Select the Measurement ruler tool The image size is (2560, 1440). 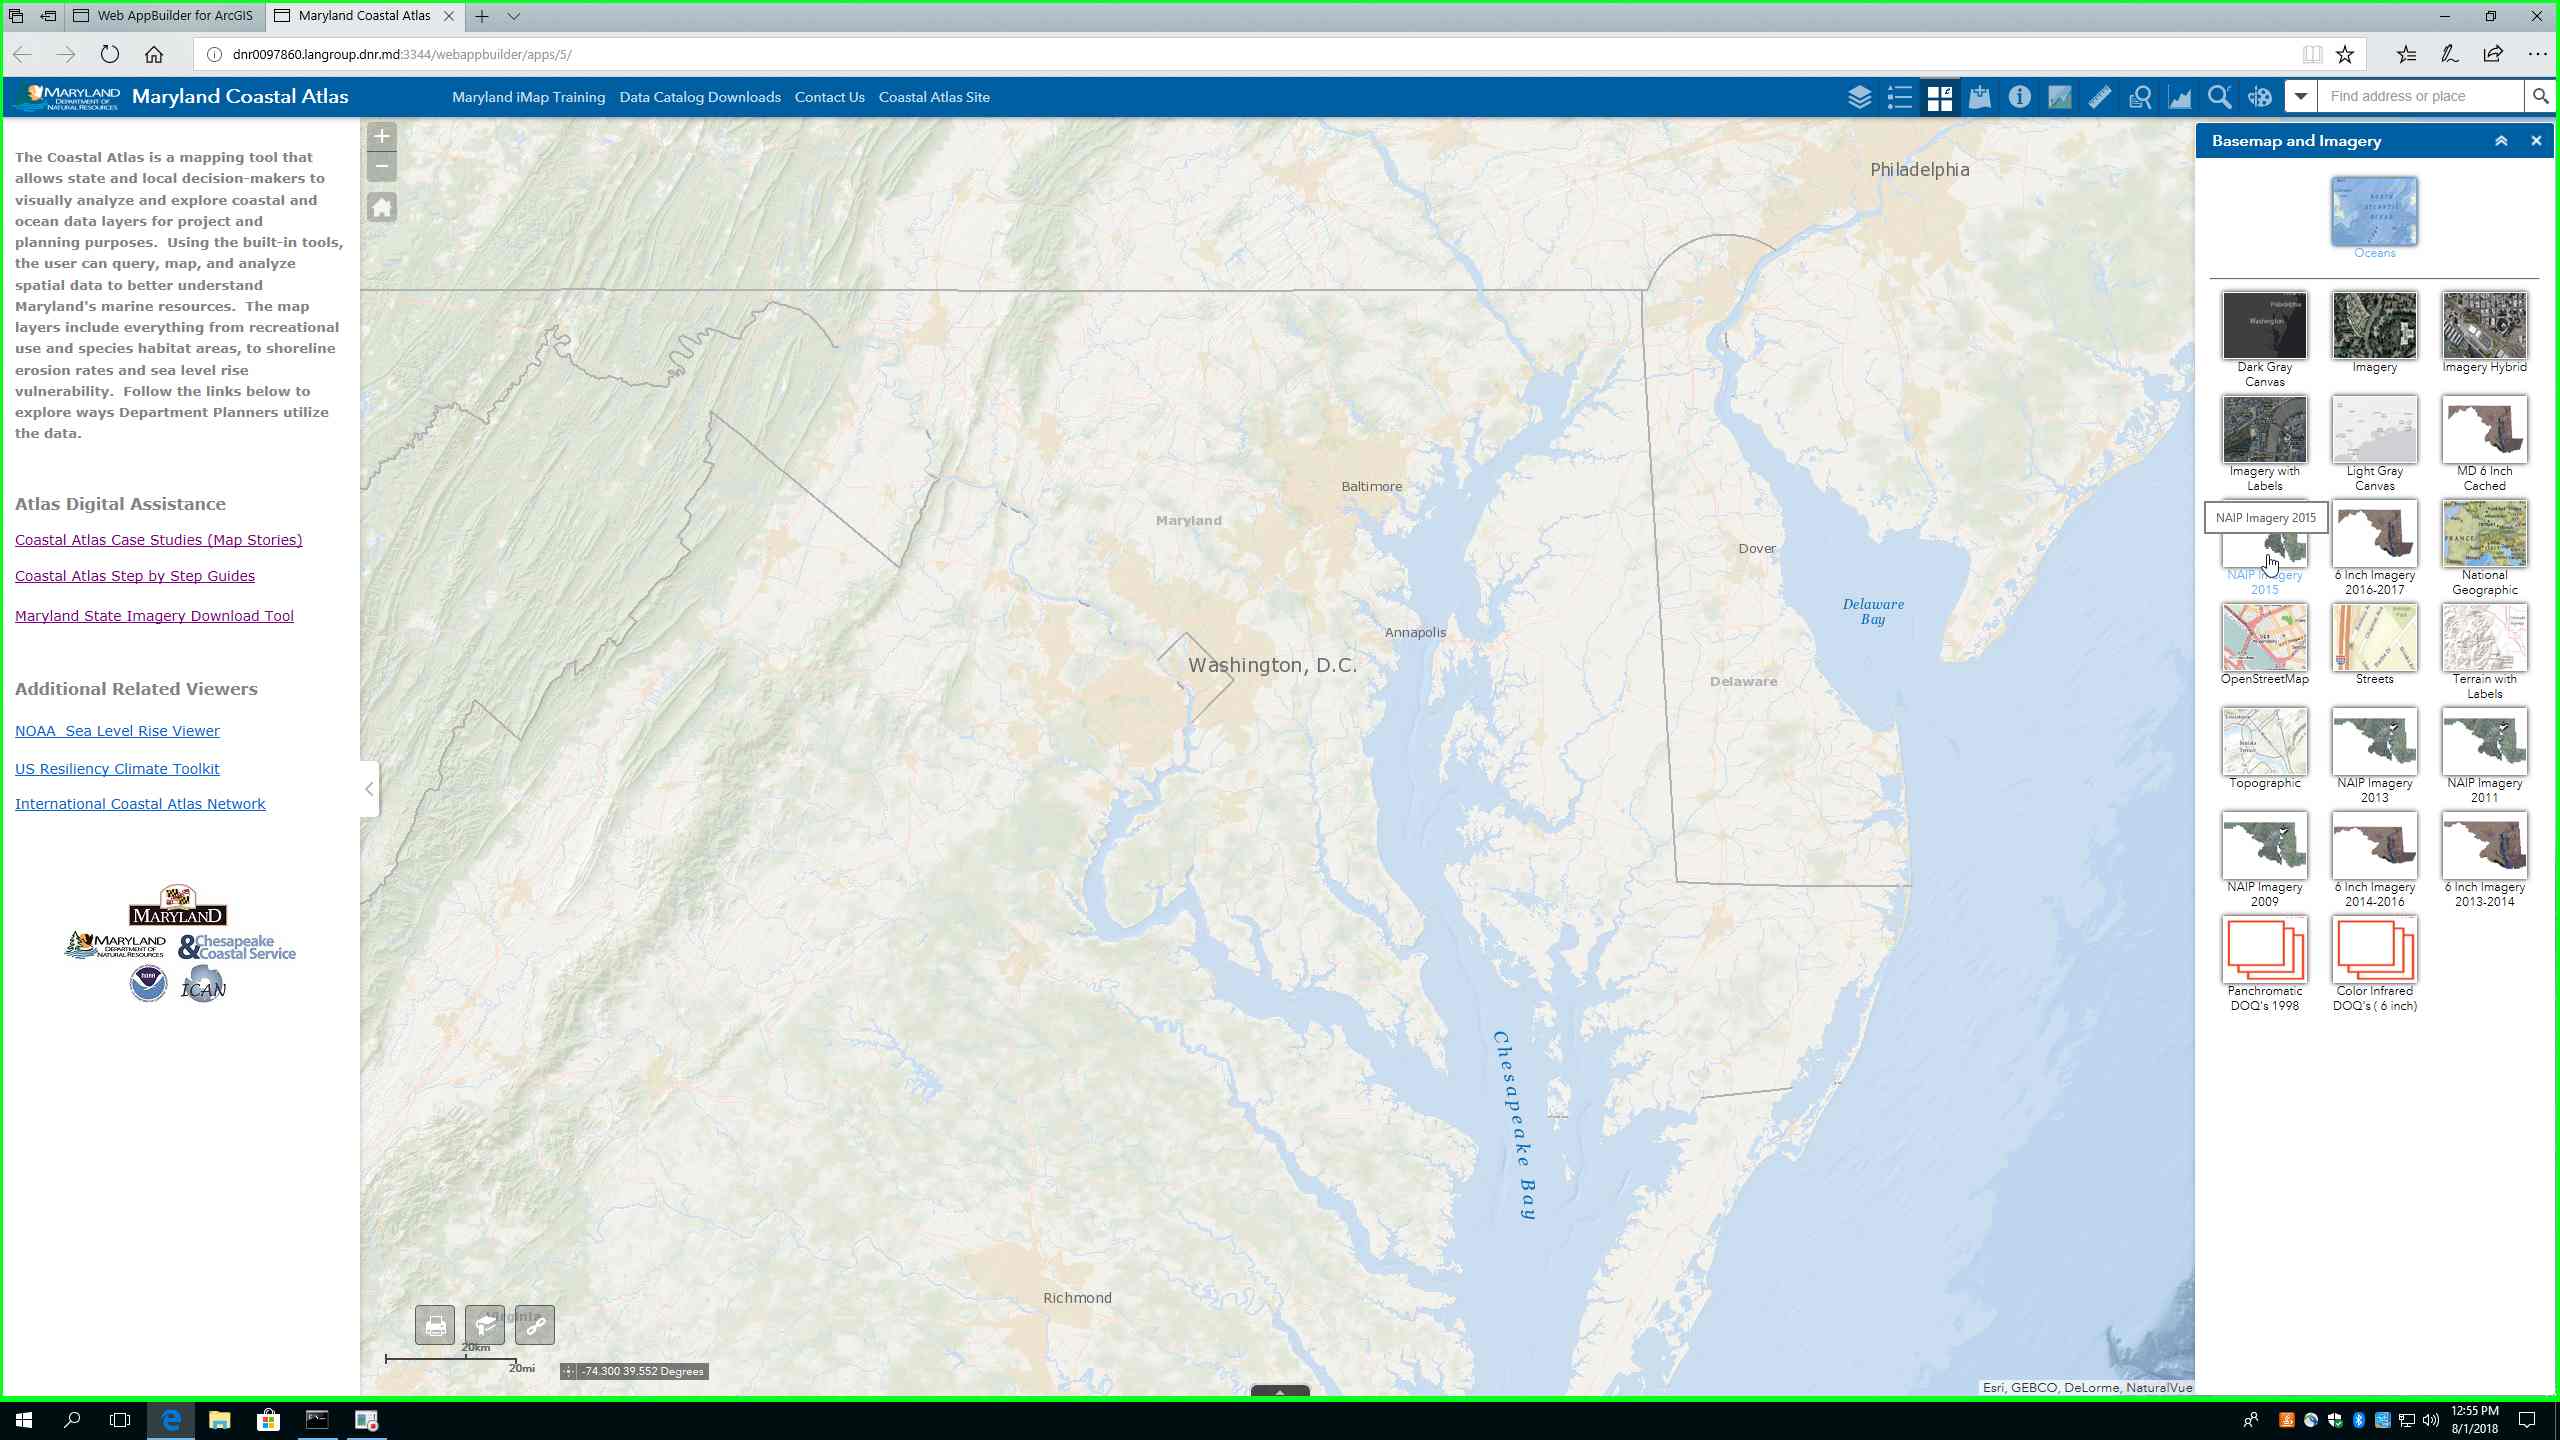(2099, 97)
